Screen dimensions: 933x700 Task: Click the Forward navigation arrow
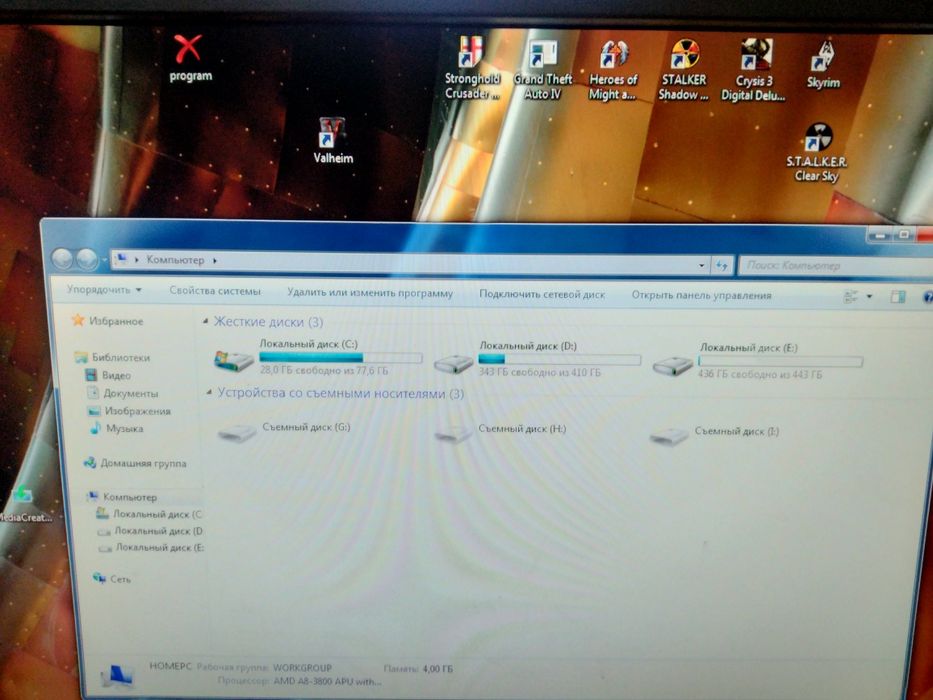tap(87, 259)
